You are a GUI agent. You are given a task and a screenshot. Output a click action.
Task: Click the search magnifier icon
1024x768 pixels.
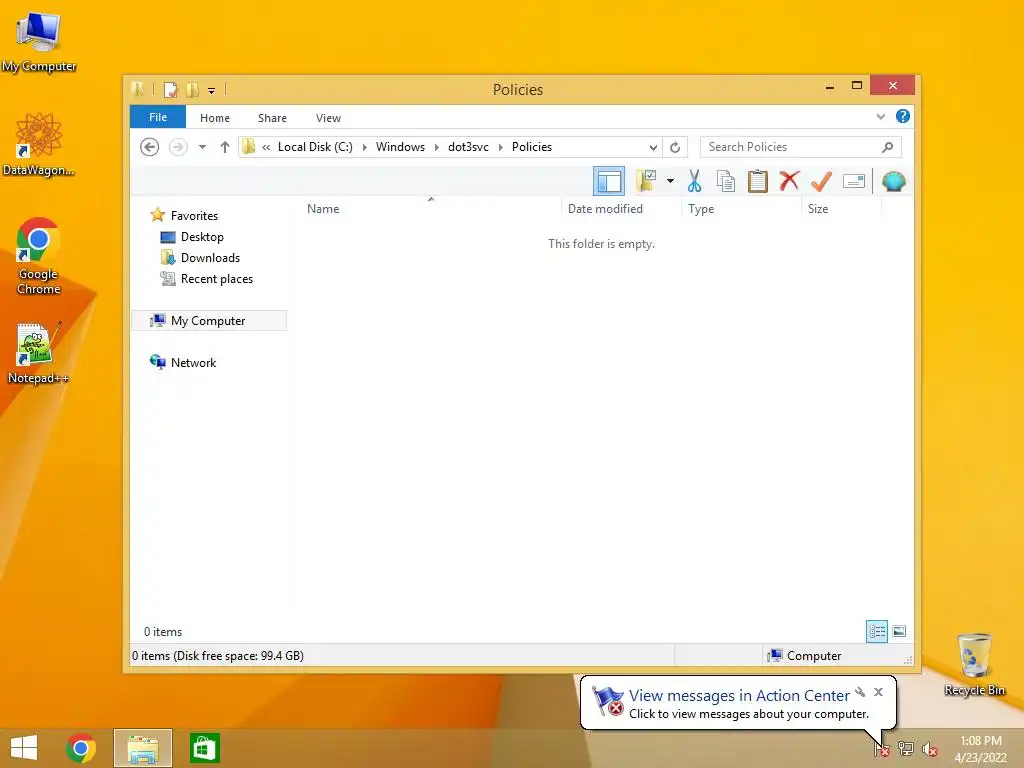(888, 147)
